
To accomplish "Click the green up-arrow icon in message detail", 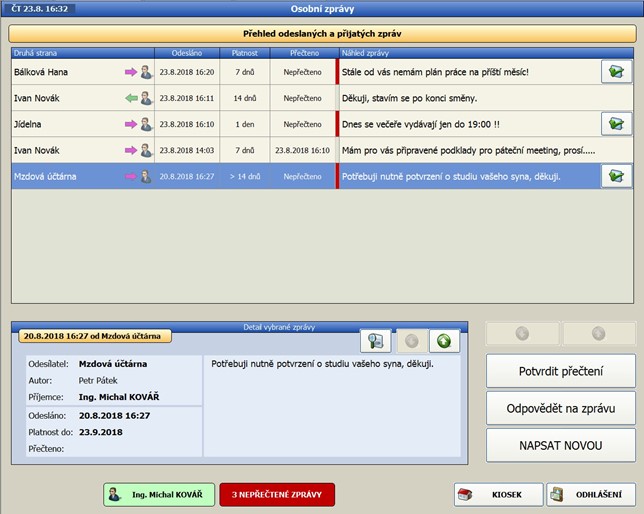I will click(x=444, y=341).
